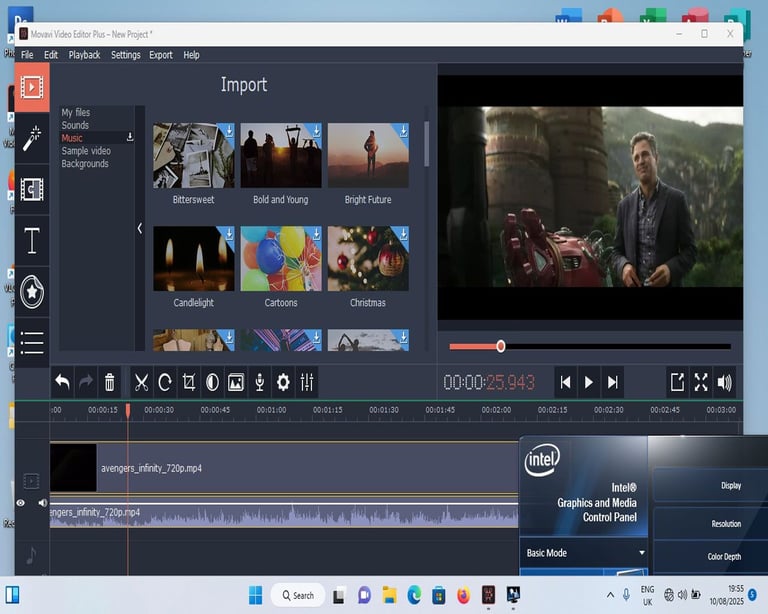Image resolution: width=768 pixels, height=614 pixels.
Task: Skip to next frame button
Action: (x=613, y=382)
